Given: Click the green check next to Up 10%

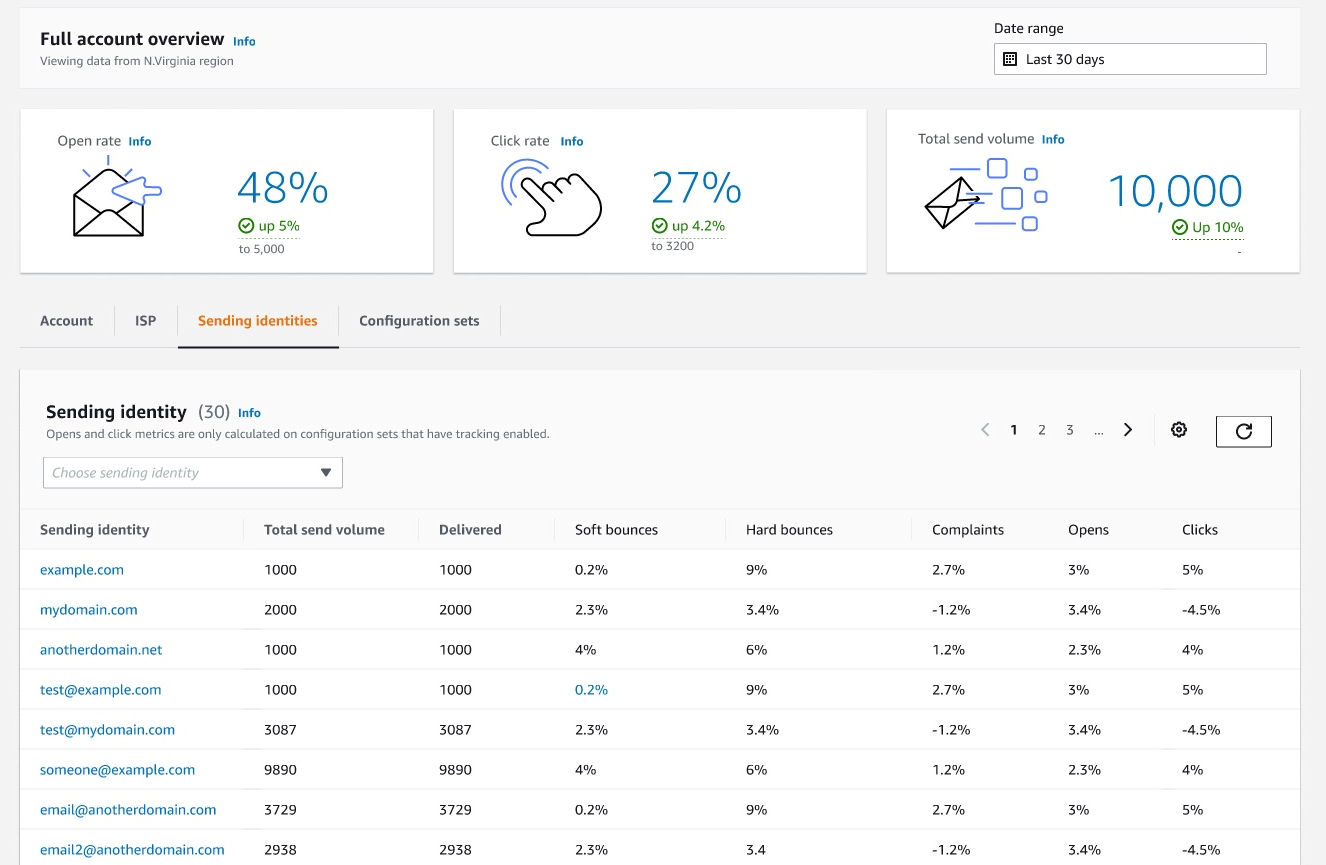Looking at the screenshot, I should pyautogui.click(x=1180, y=227).
